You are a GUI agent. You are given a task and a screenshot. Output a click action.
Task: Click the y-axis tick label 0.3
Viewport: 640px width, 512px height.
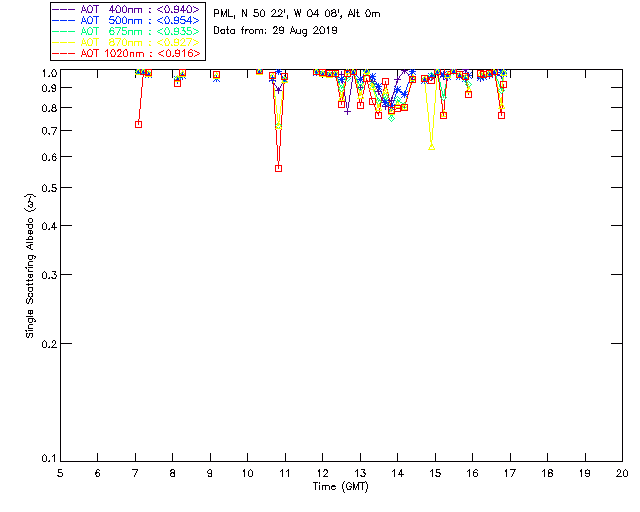[49, 275]
